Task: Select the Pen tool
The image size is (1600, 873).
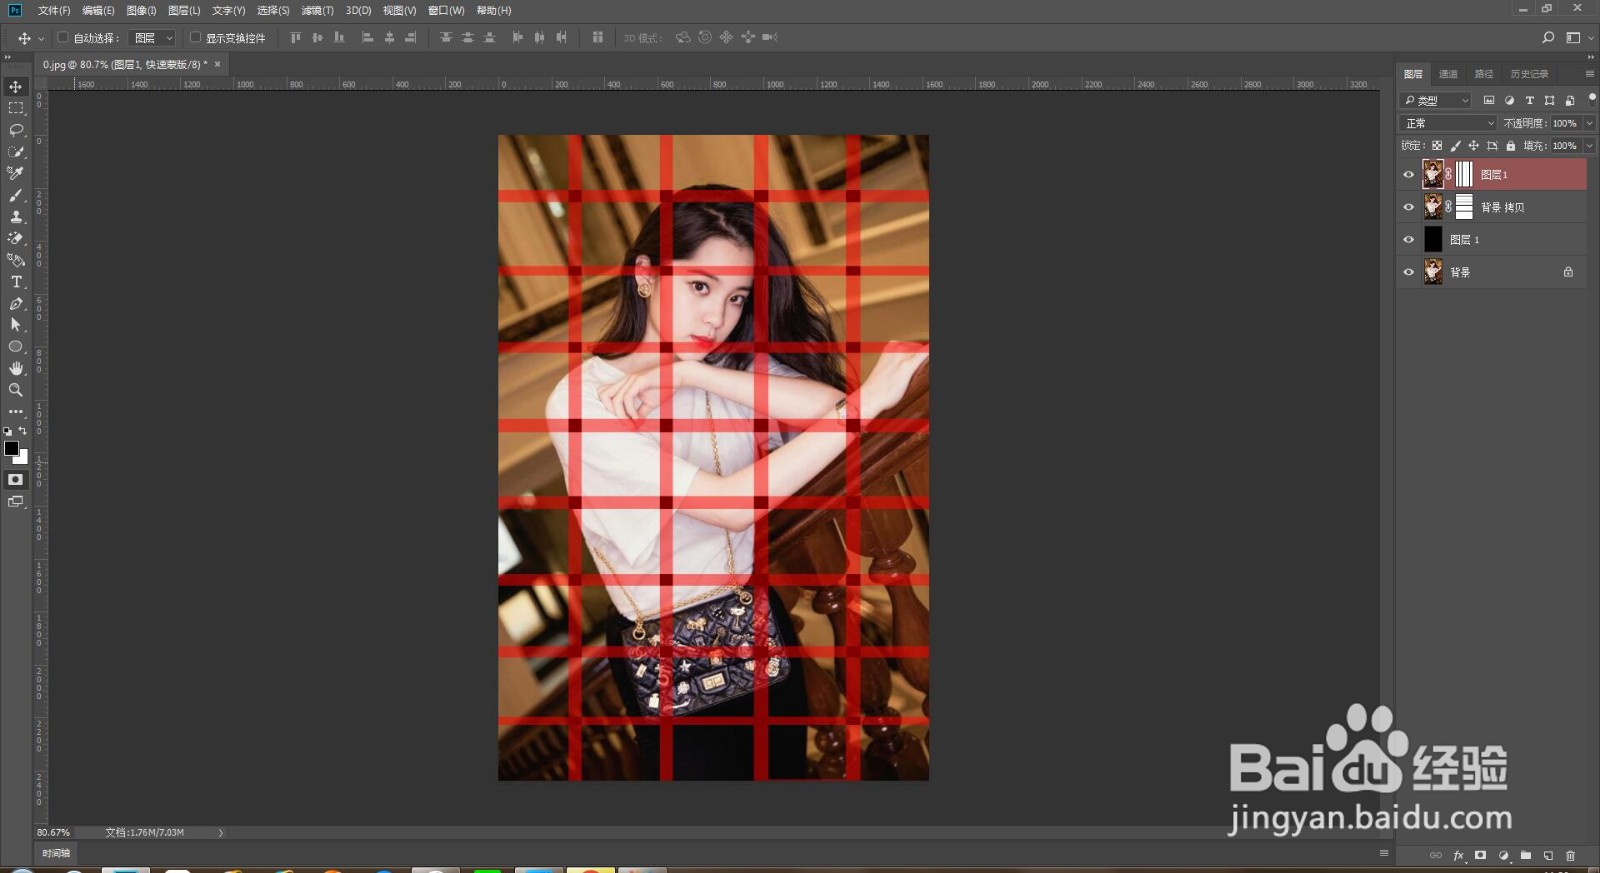Action: (x=16, y=303)
